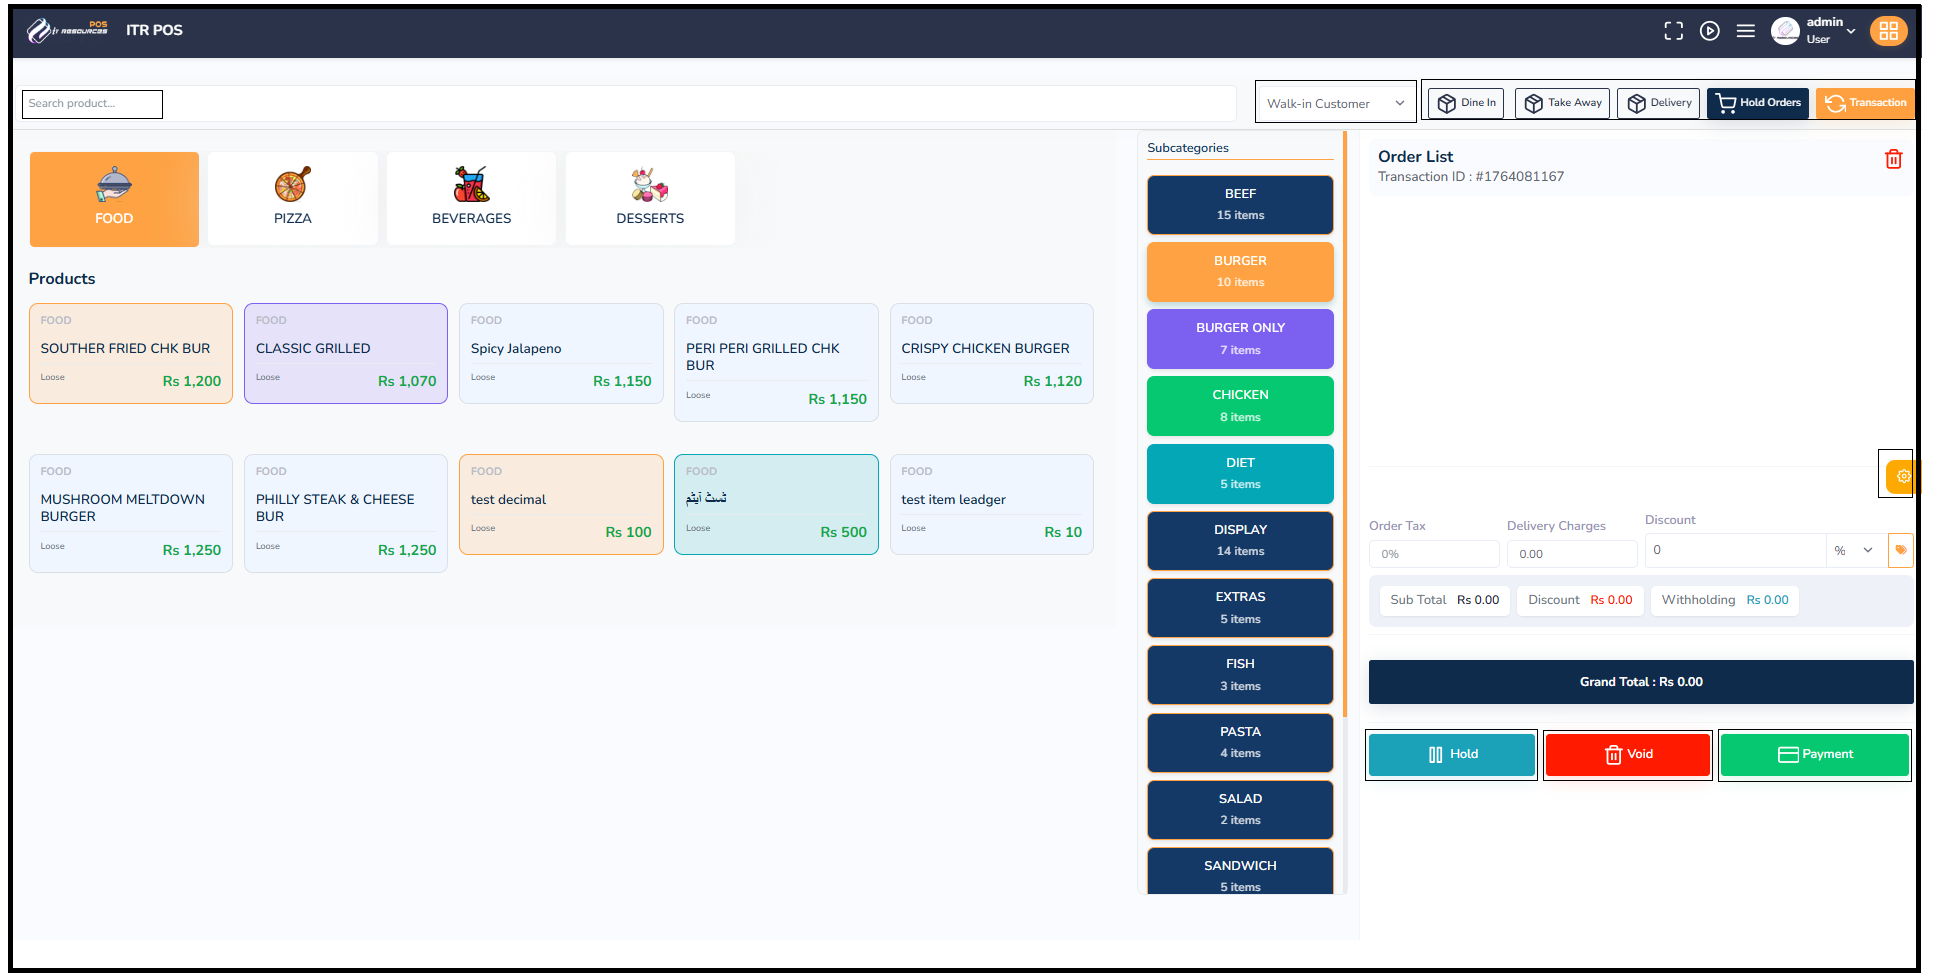Switch order type to Delivery
Image resolution: width=1936 pixels, height=976 pixels.
(x=1659, y=103)
